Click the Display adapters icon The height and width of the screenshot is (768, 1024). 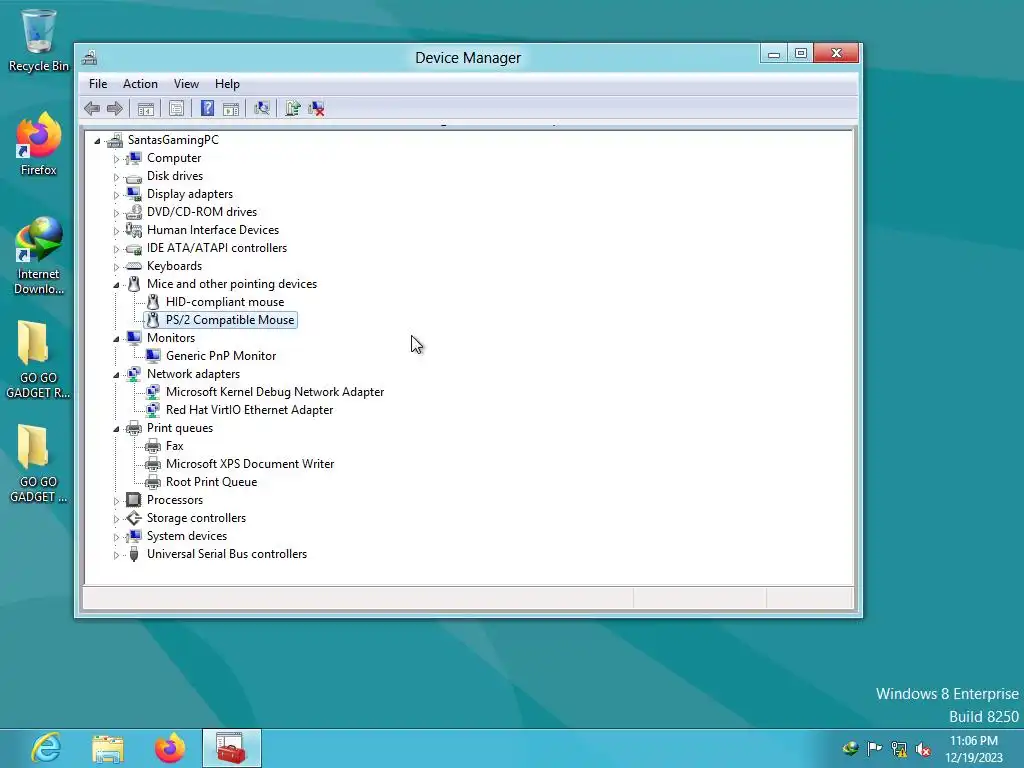pos(134,194)
